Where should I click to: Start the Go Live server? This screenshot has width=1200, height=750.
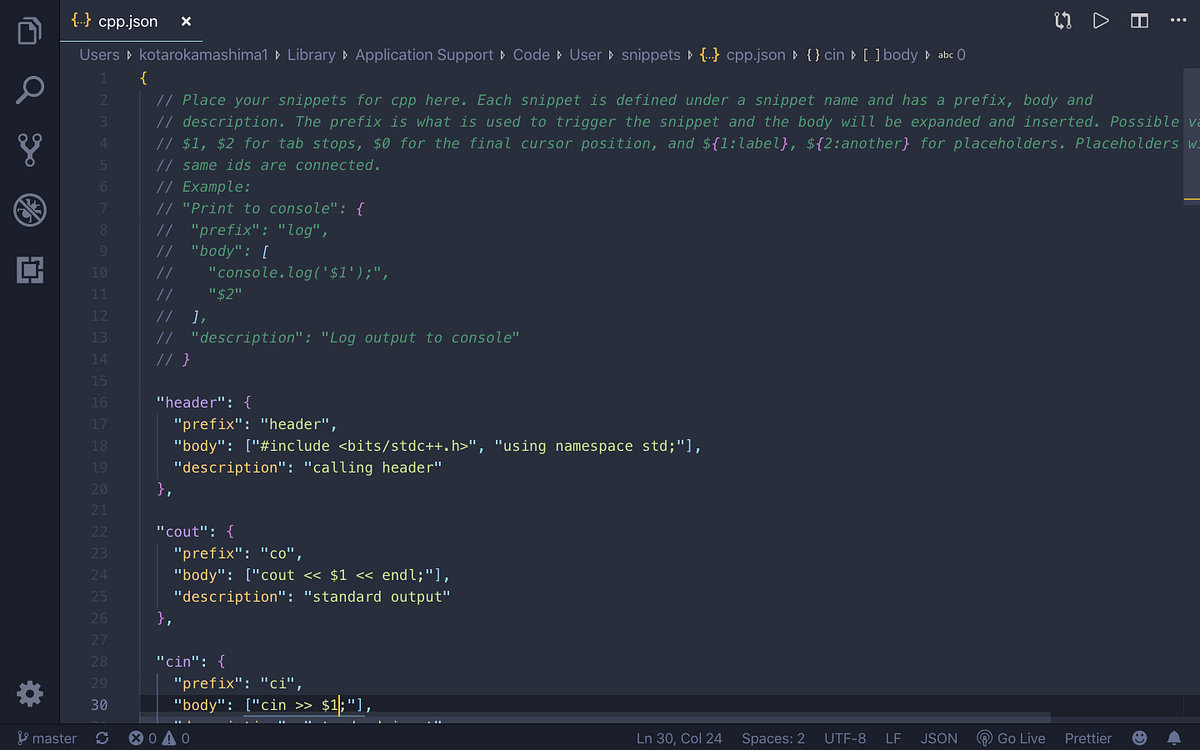[x=1011, y=738]
